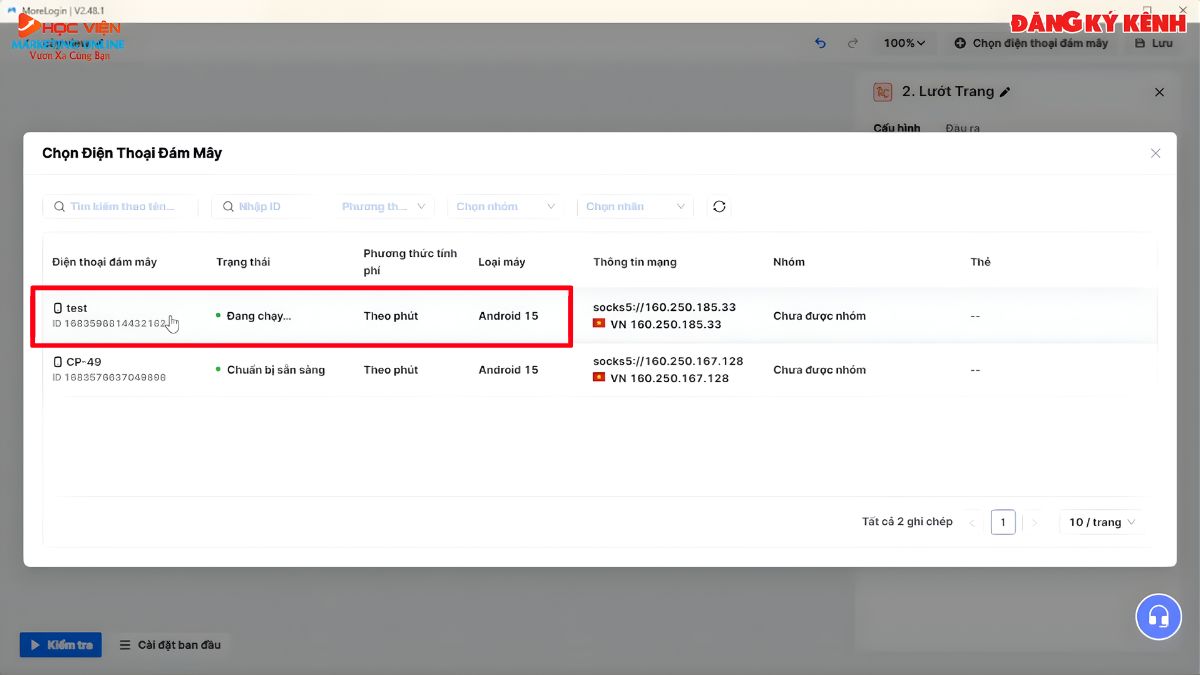Switch to the 'Đầu ra' tab
The width and height of the screenshot is (1200, 675).
(x=961, y=127)
